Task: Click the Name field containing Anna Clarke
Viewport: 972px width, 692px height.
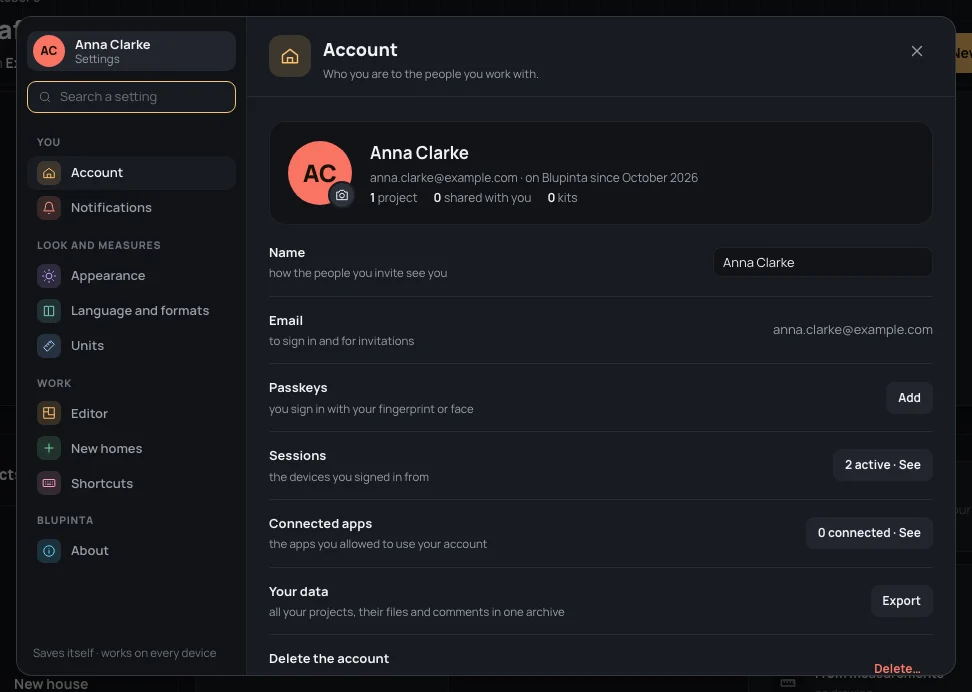Action: pyautogui.click(x=823, y=262)
